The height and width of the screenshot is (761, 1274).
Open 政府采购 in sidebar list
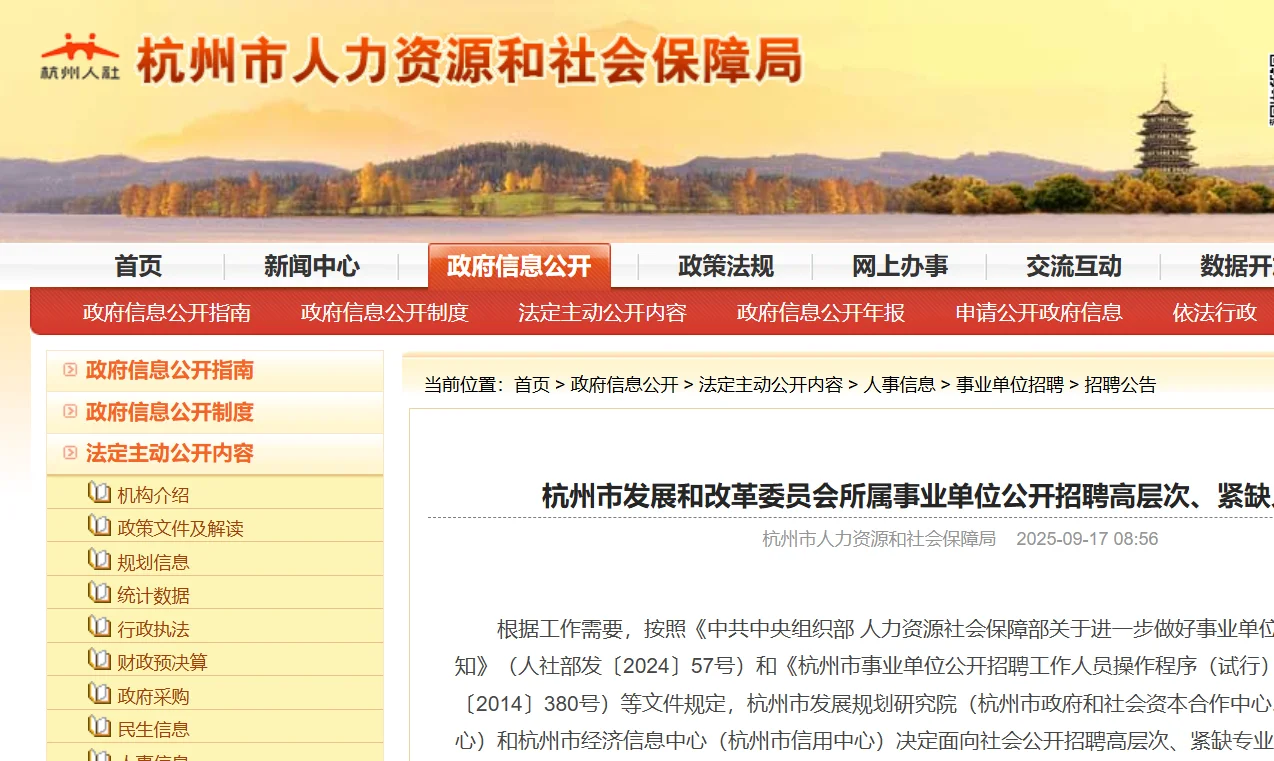tap(153, 696)
